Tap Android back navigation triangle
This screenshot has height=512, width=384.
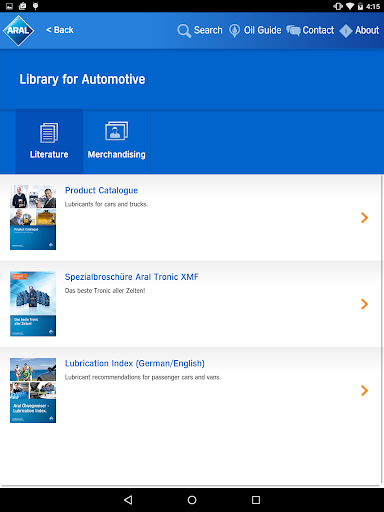(x=128, y=500)
